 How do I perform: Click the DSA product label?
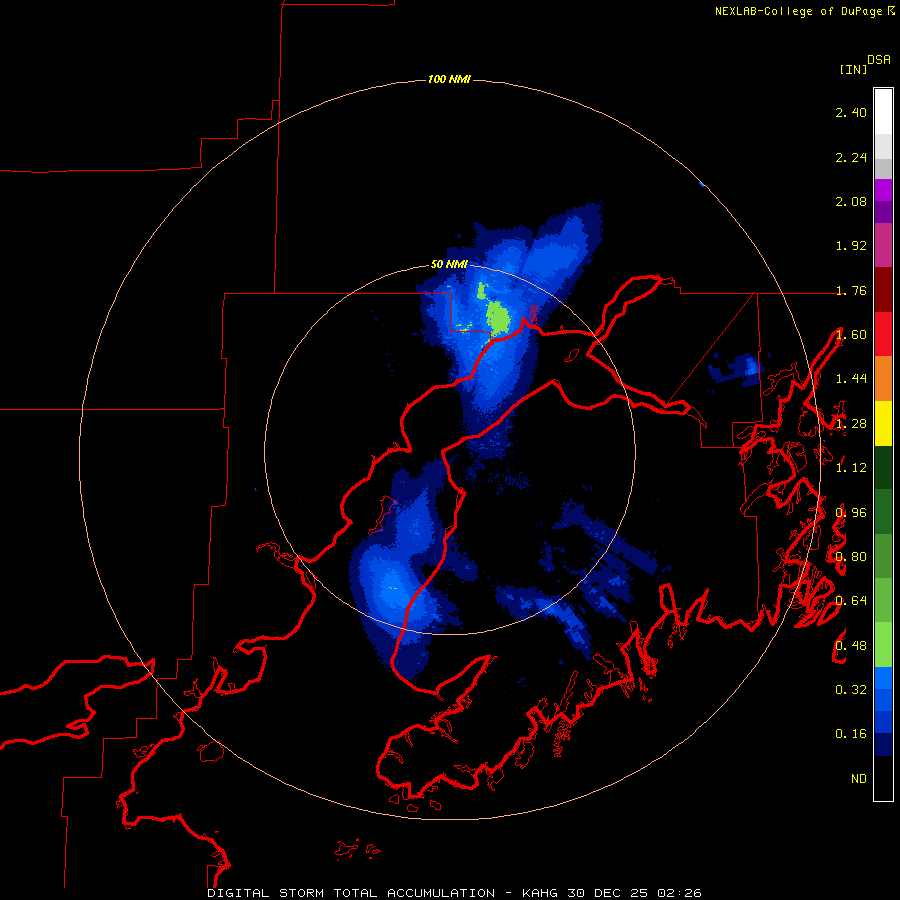point(879,60)
